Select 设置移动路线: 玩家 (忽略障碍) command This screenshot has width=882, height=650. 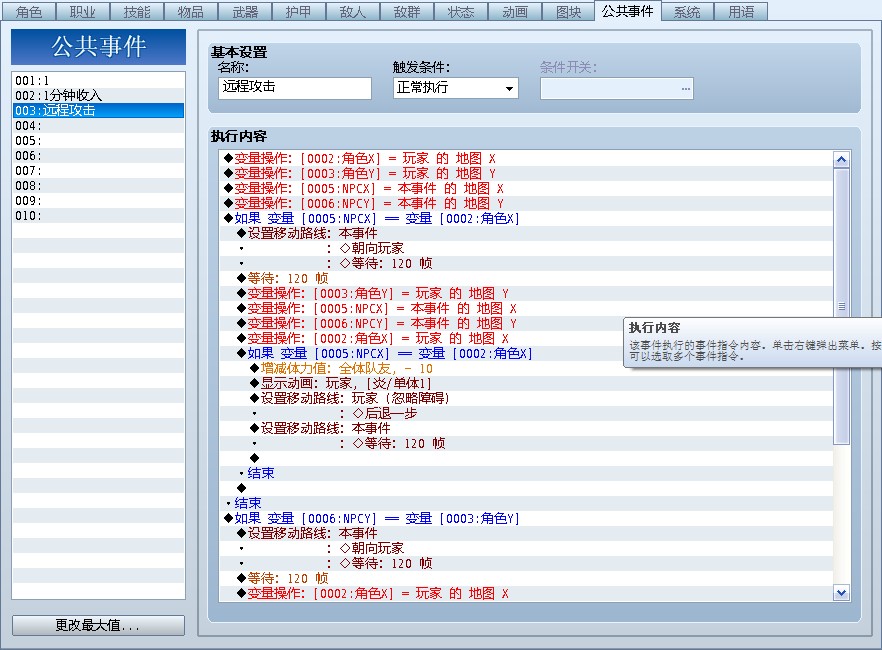click(x=526, y=398)
